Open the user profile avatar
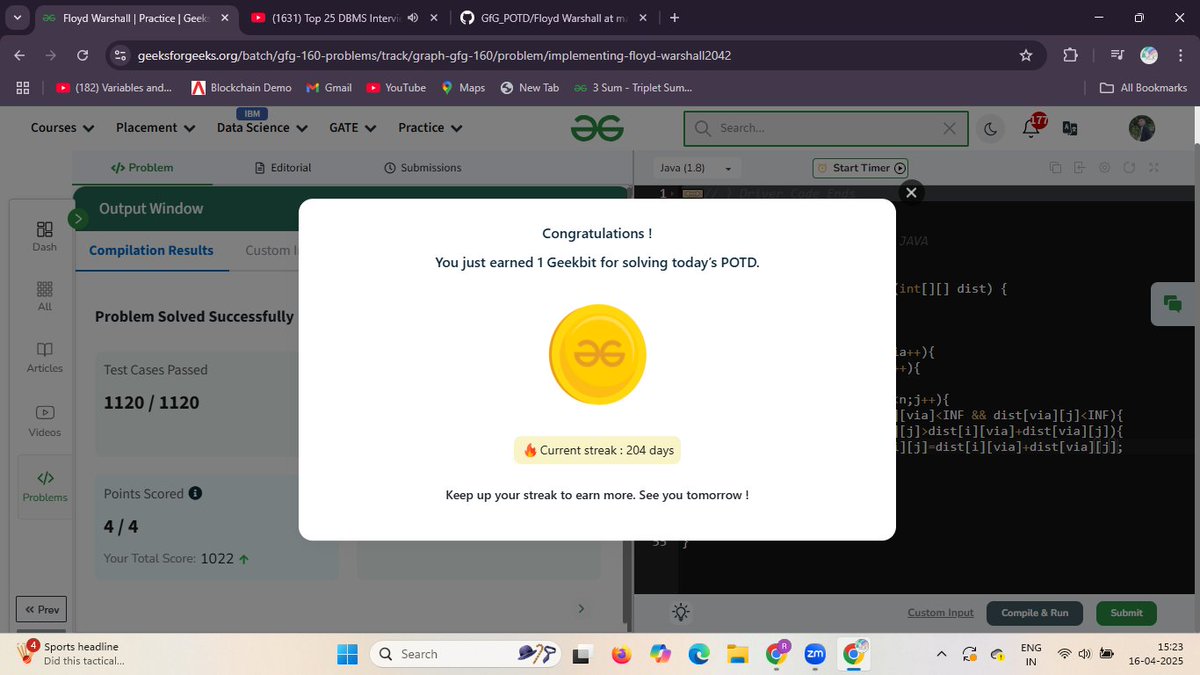The image size is (1200, 675). click(x=1141, y=128)
